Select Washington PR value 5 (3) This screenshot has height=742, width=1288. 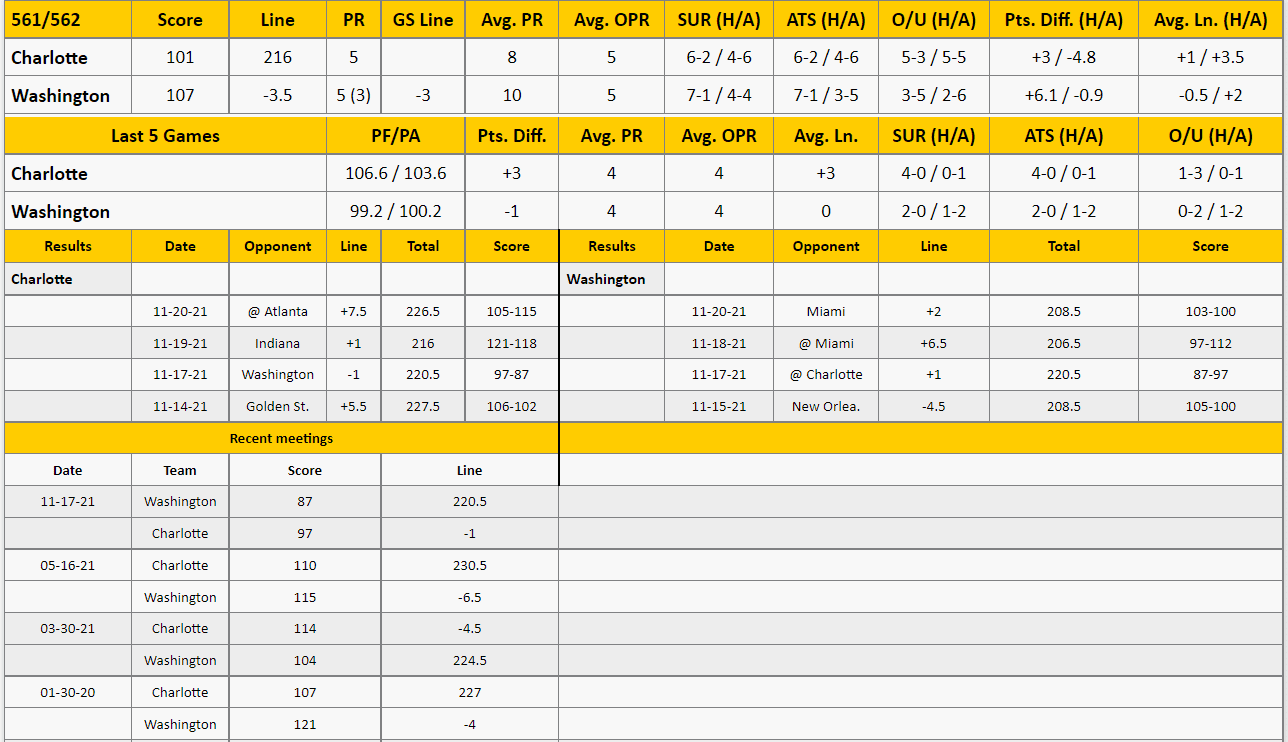click(354, 95)
